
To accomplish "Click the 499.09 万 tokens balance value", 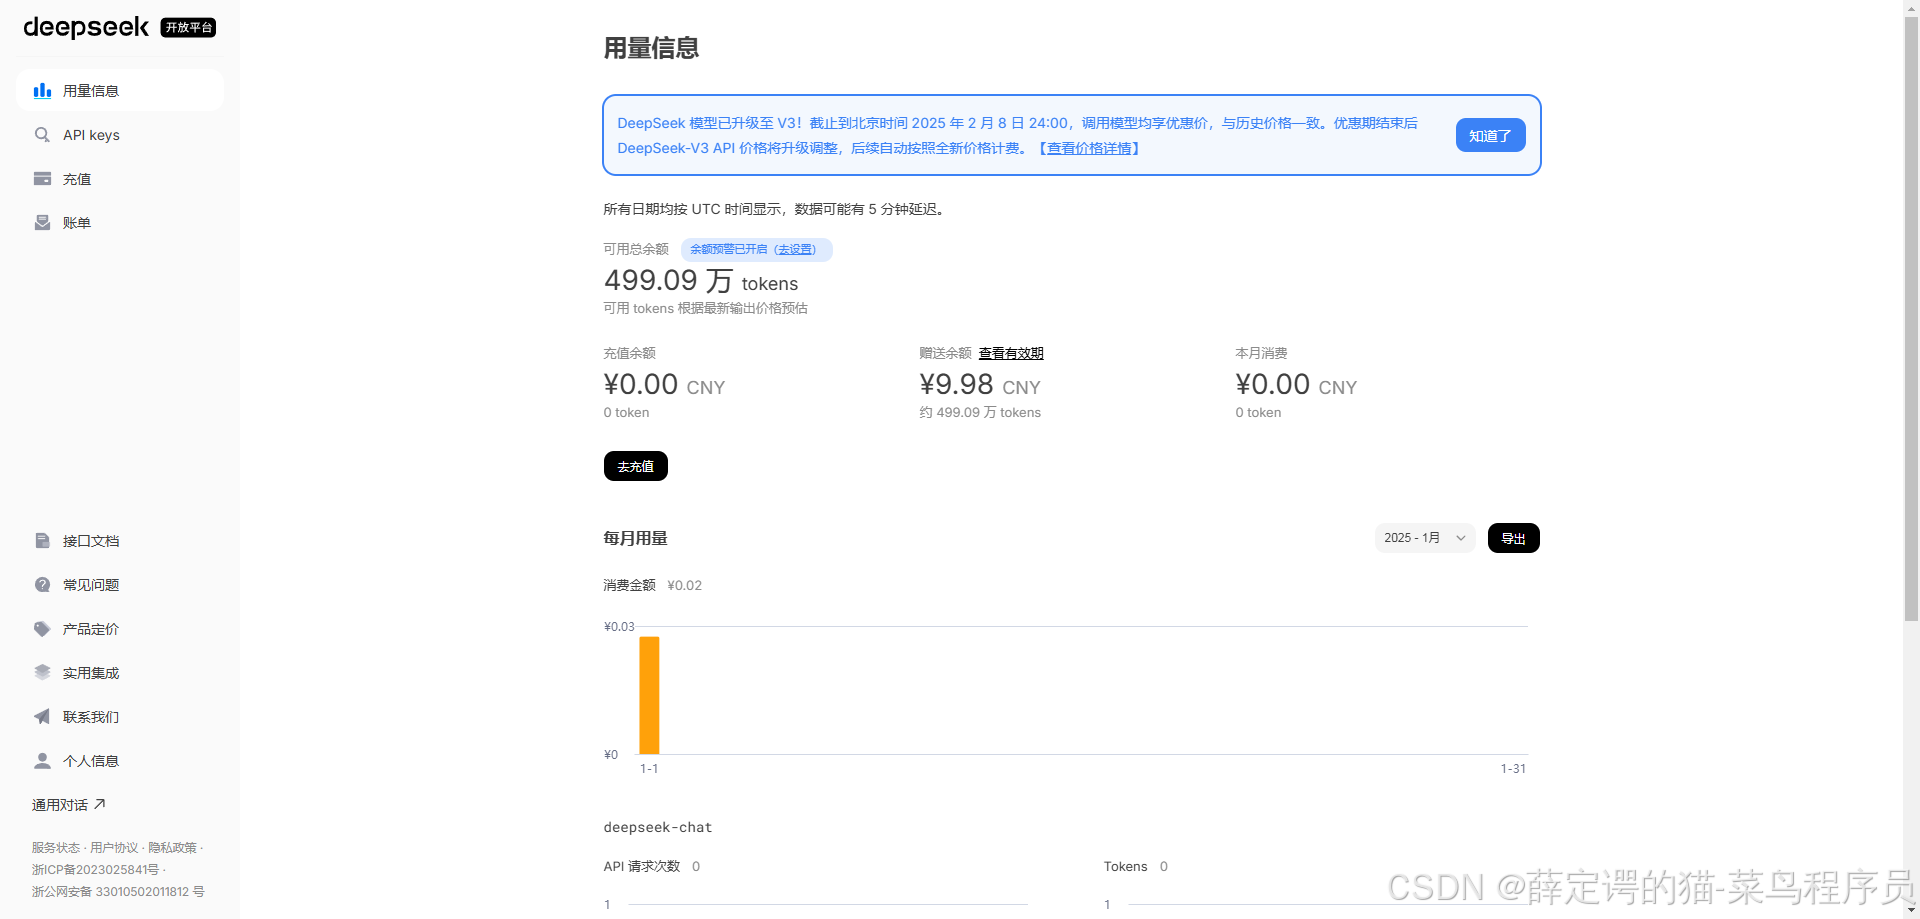I will point(701,281).
